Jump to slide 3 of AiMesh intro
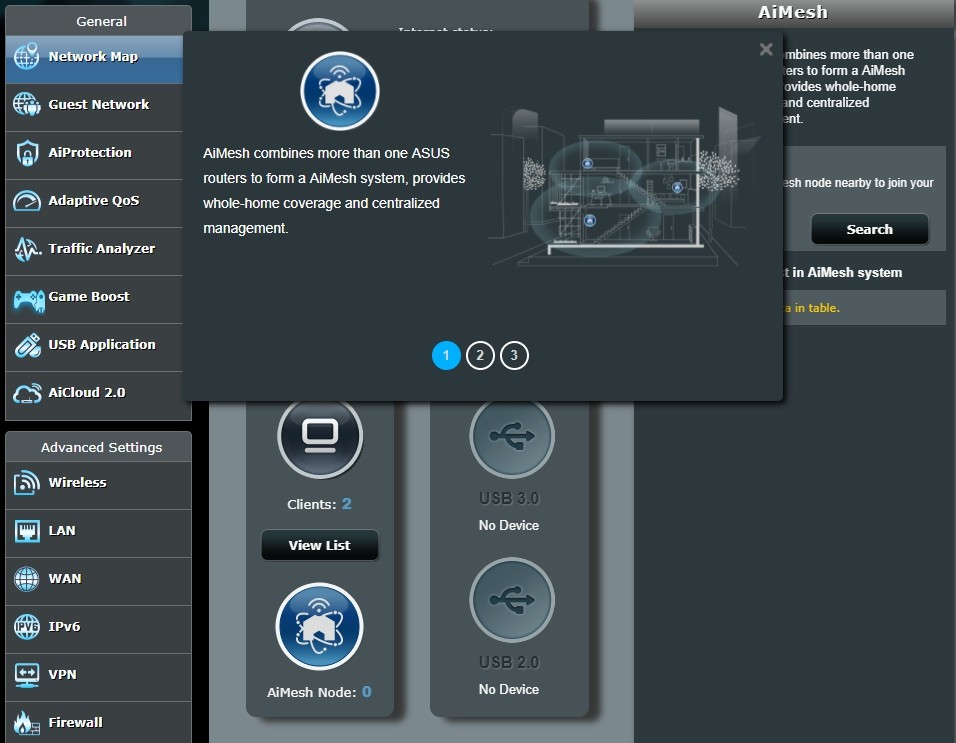 (x=514, y=355)
